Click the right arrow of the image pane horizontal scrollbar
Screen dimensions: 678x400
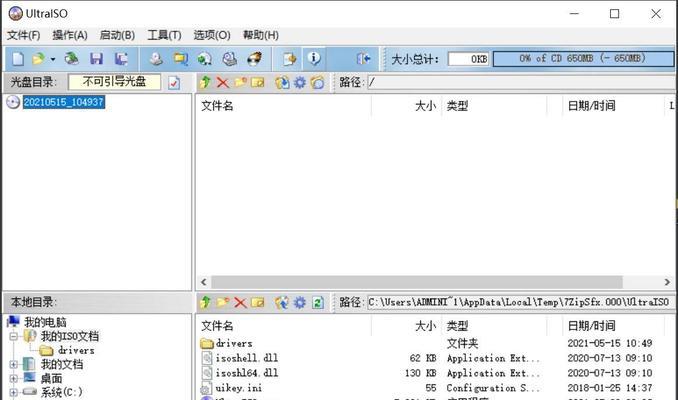667,282
